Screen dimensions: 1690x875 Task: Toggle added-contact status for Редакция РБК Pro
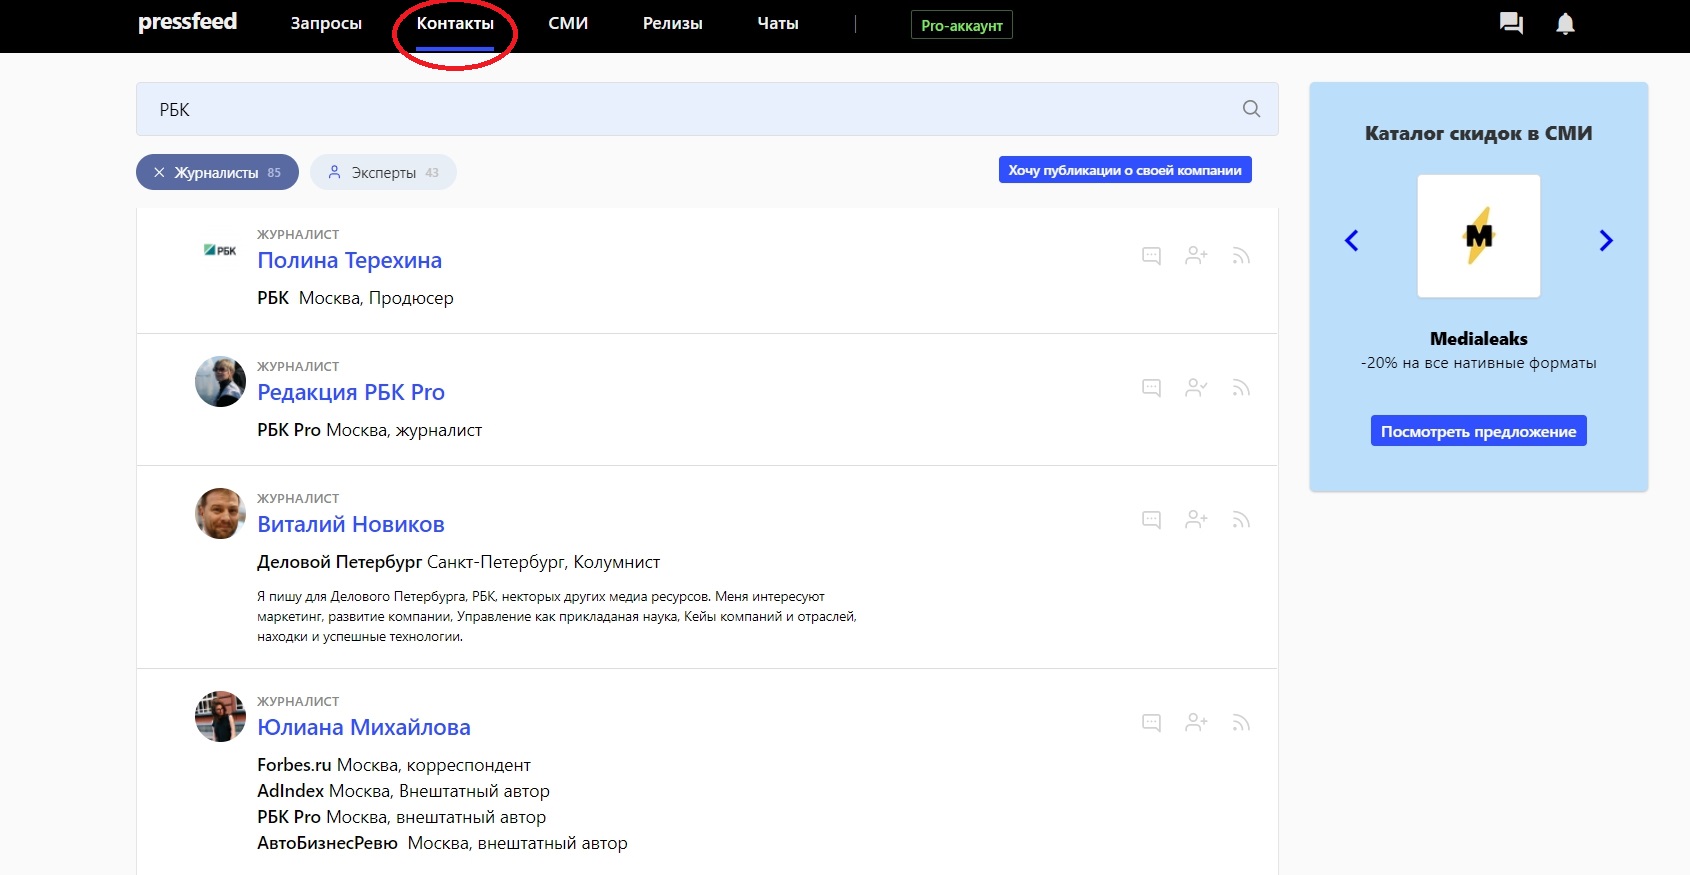1196,388
